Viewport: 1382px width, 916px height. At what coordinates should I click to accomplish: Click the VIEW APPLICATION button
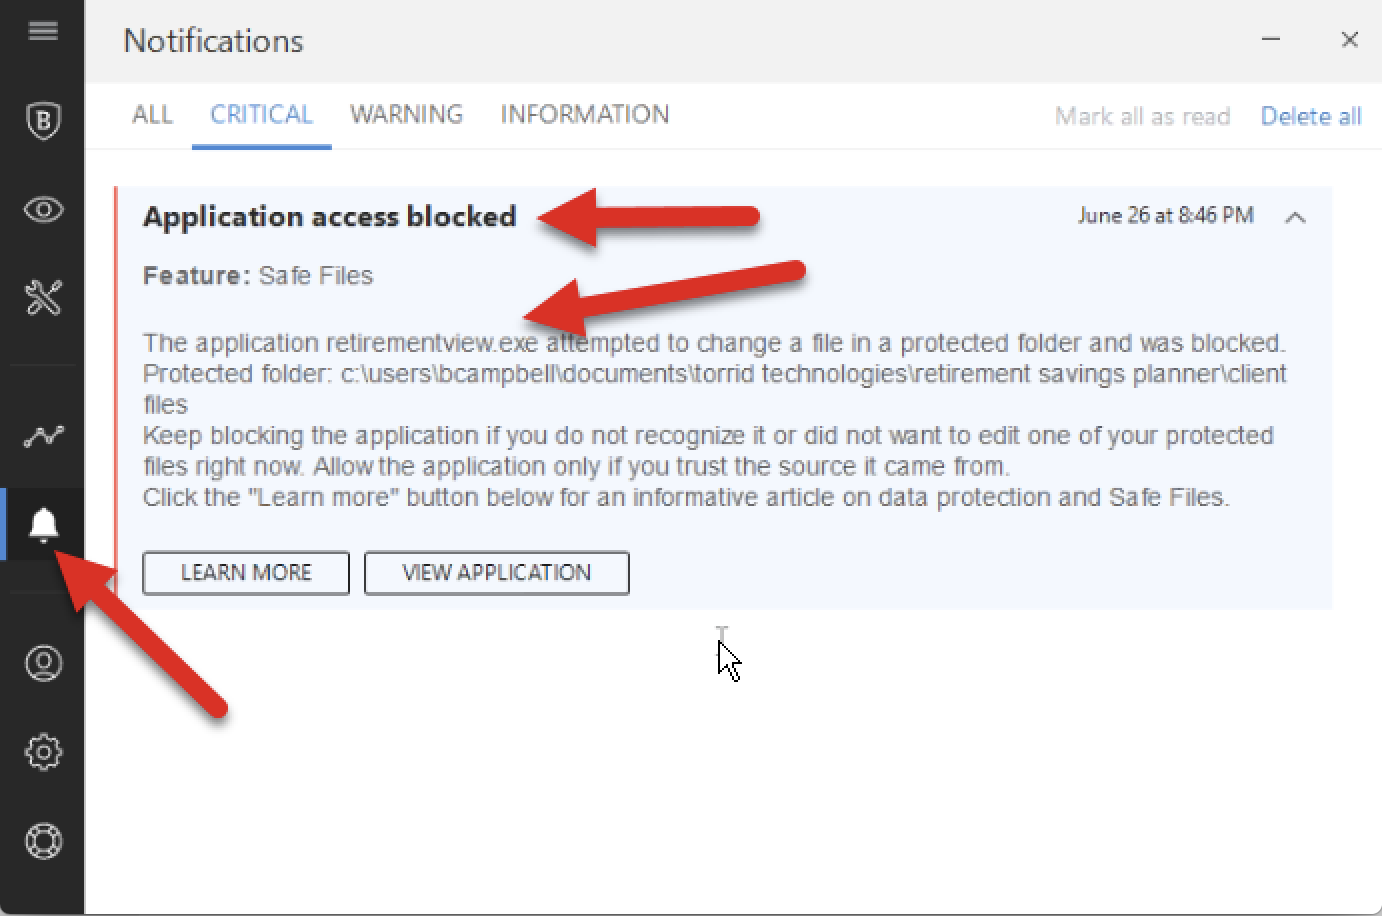497,573
